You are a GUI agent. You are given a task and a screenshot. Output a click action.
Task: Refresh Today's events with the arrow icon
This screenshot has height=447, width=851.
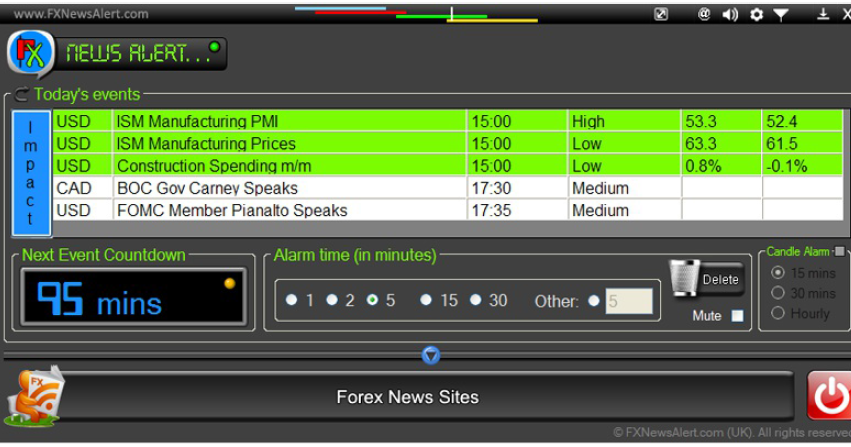point(21,94)
